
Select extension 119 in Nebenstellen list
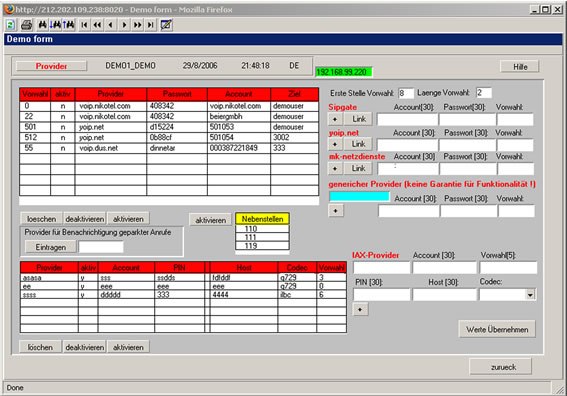tap(262, 246)
